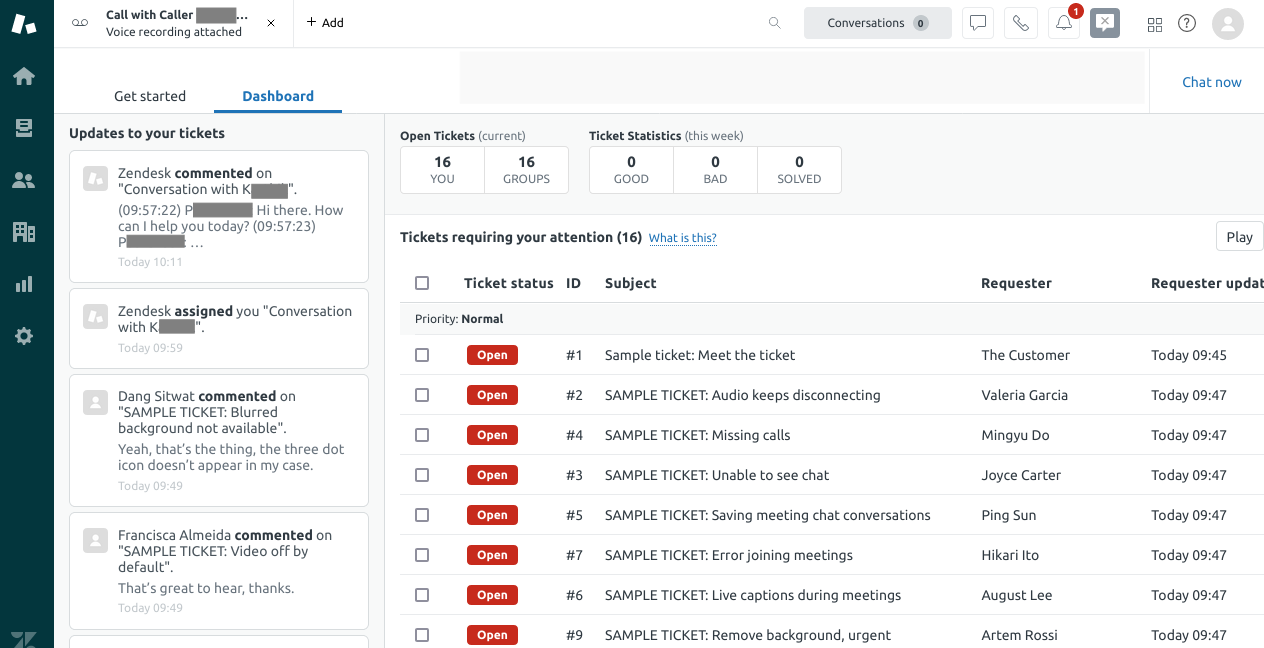1264x648 pixels.
Task: Click the What is this? link
Action: click(683, 238)
